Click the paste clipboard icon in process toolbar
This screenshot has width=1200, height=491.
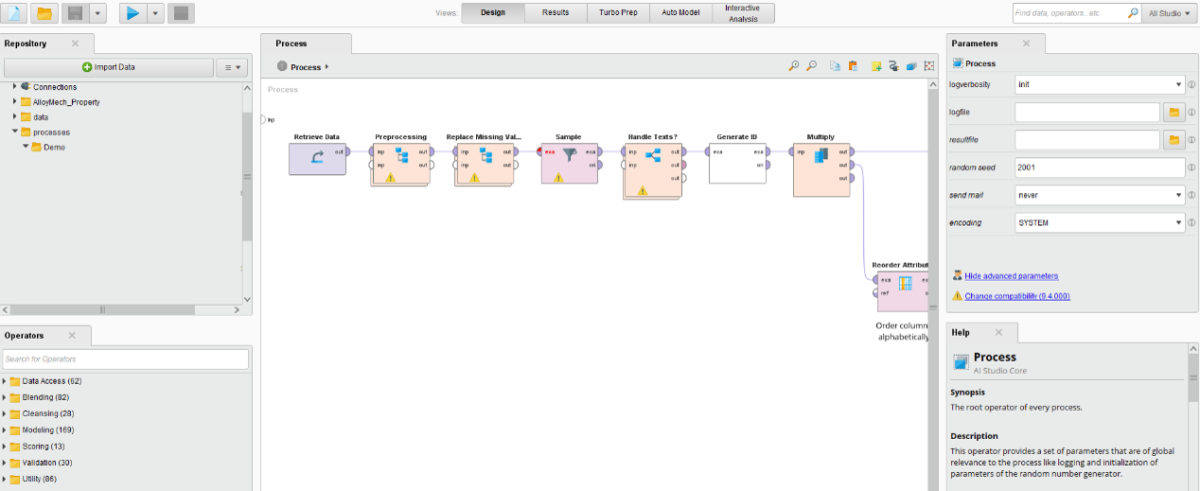pyautogui.click(x=852, y=67)
